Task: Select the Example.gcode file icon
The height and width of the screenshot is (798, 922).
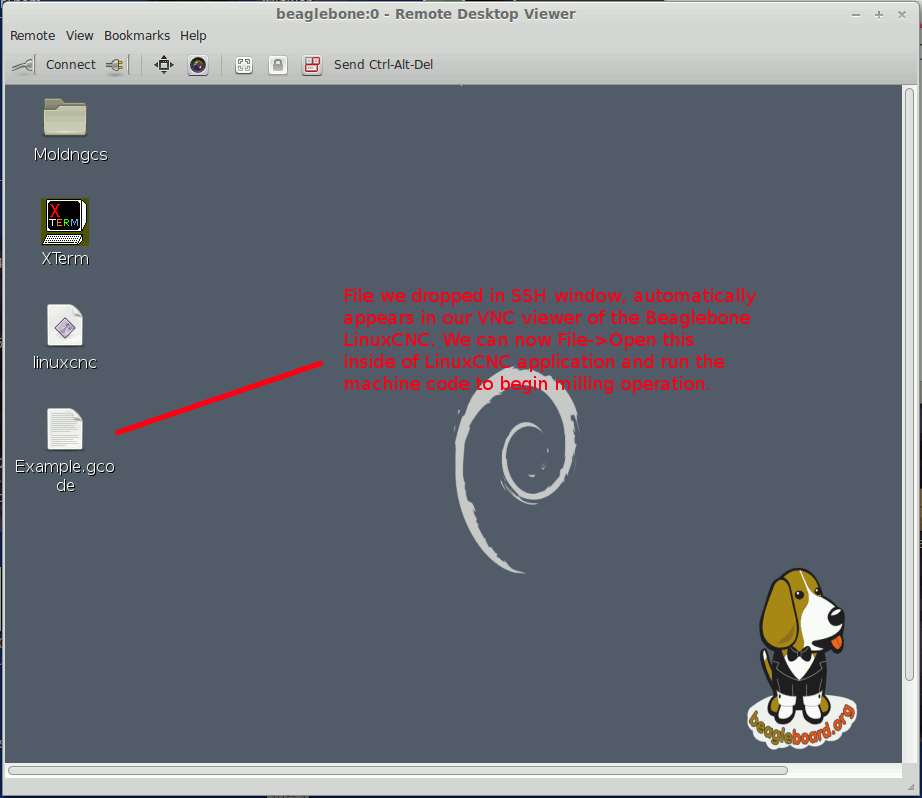Action: click(65, 429)
